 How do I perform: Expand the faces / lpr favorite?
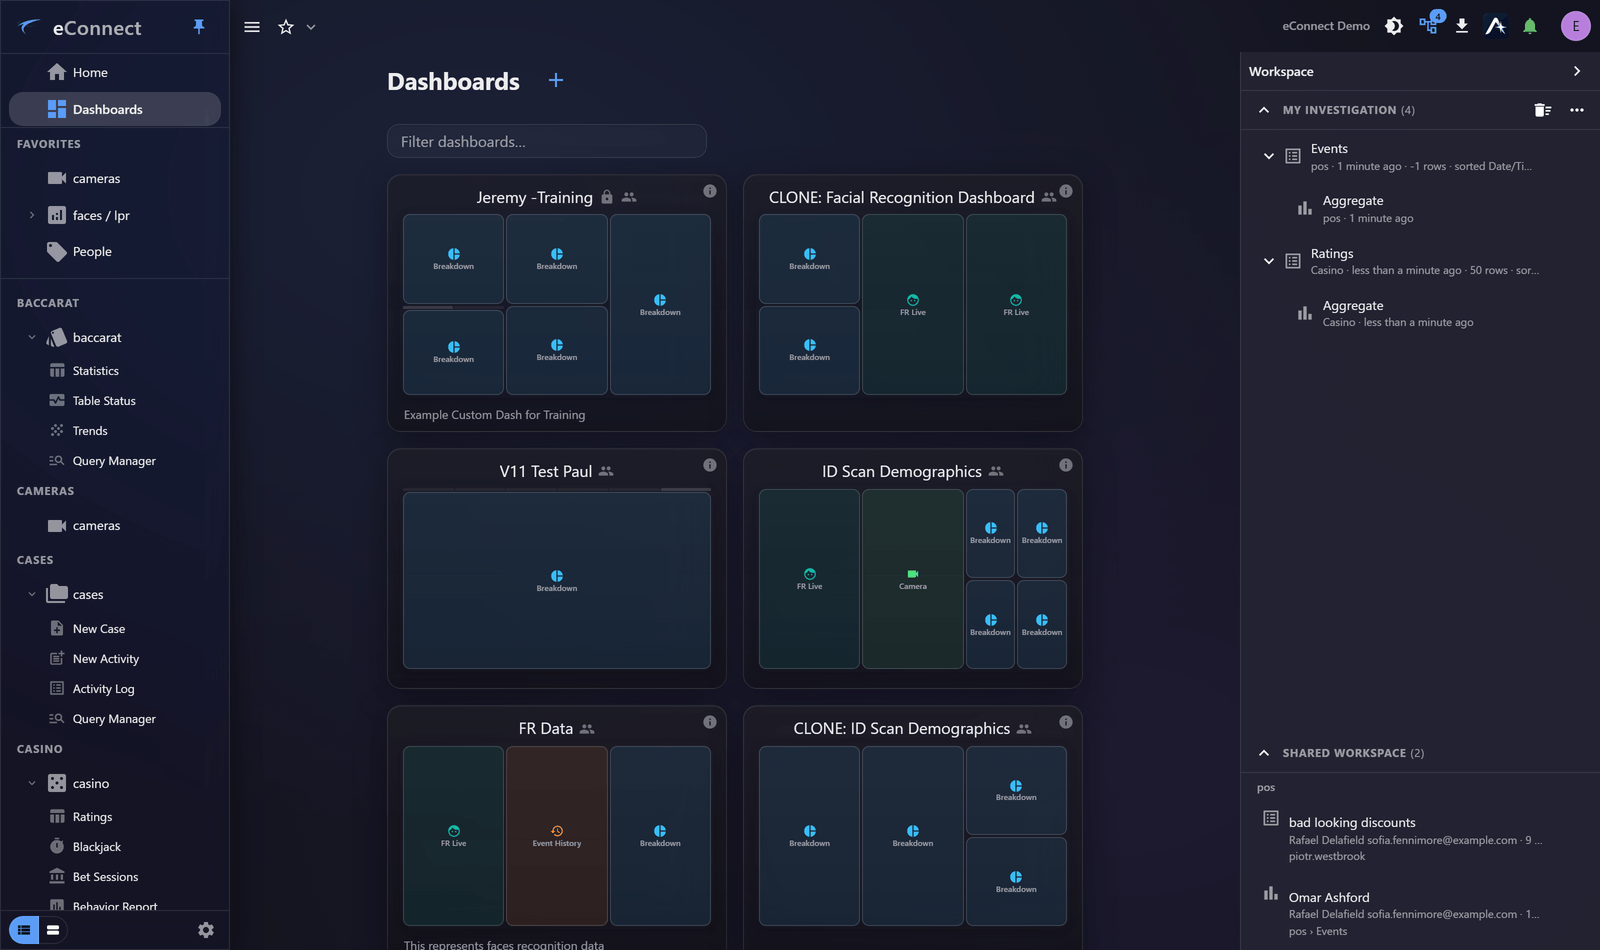coord(32,215)
